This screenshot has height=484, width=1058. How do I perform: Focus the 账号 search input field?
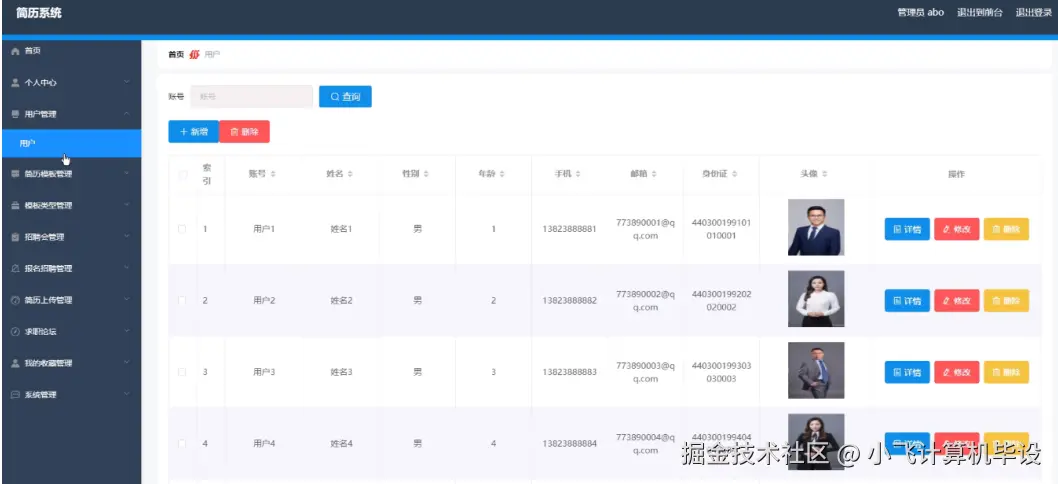coord(252,97)
